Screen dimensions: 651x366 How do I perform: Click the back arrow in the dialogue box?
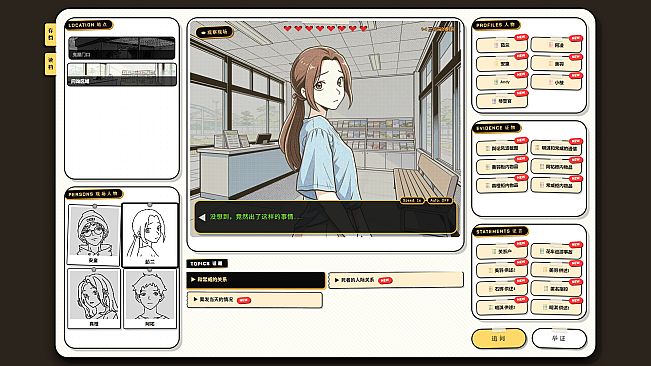[x=202, y=217]
